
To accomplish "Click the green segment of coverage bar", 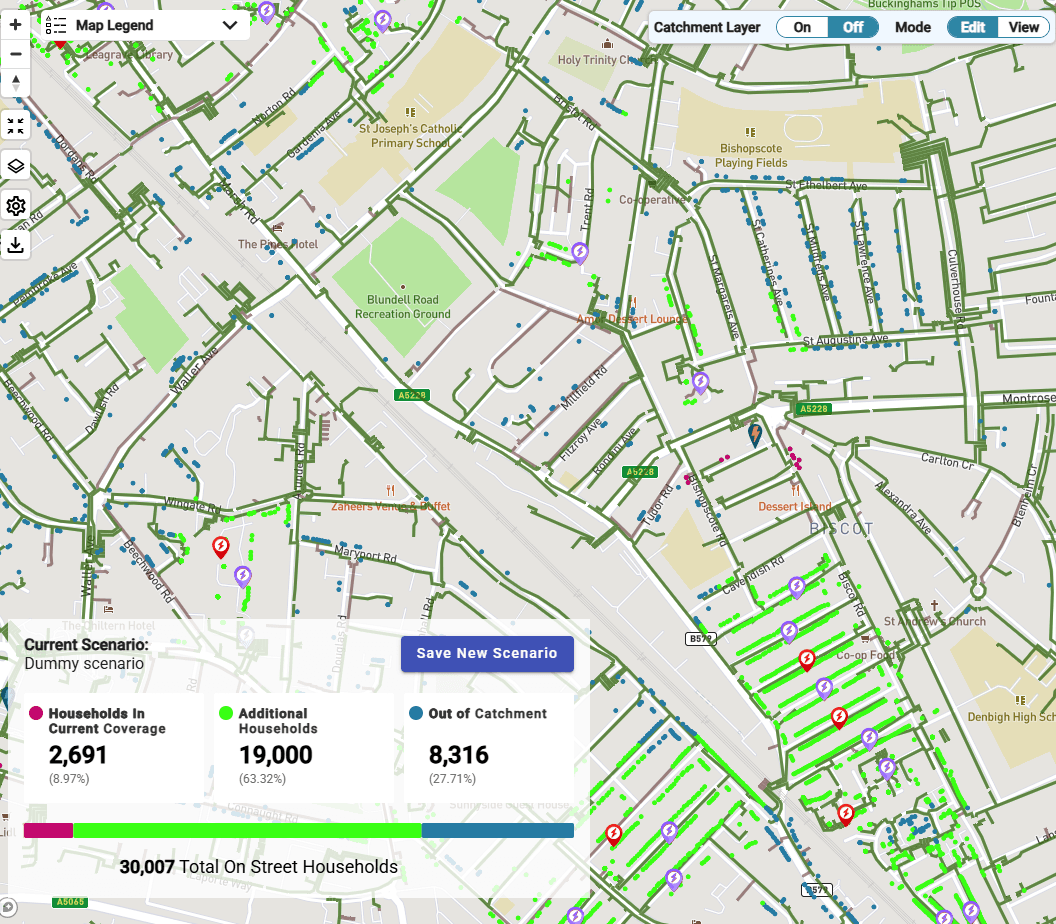I will click(247, 830).
